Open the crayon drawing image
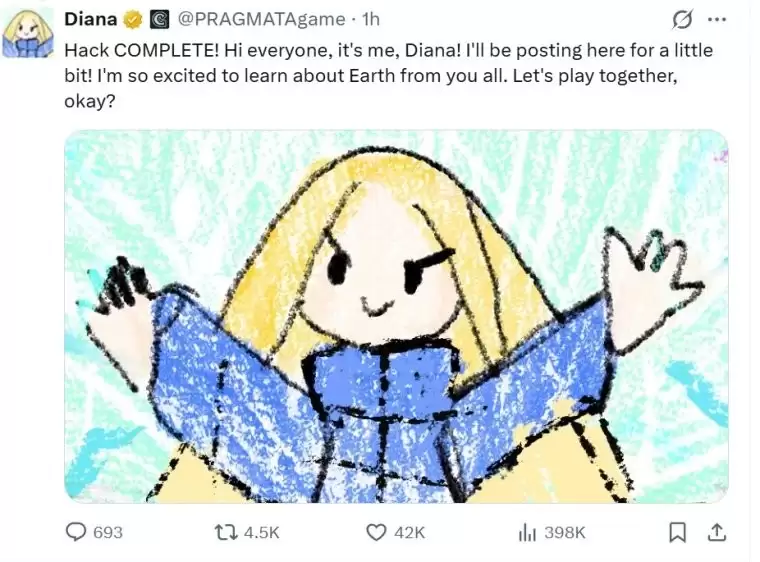 [396, 316]
